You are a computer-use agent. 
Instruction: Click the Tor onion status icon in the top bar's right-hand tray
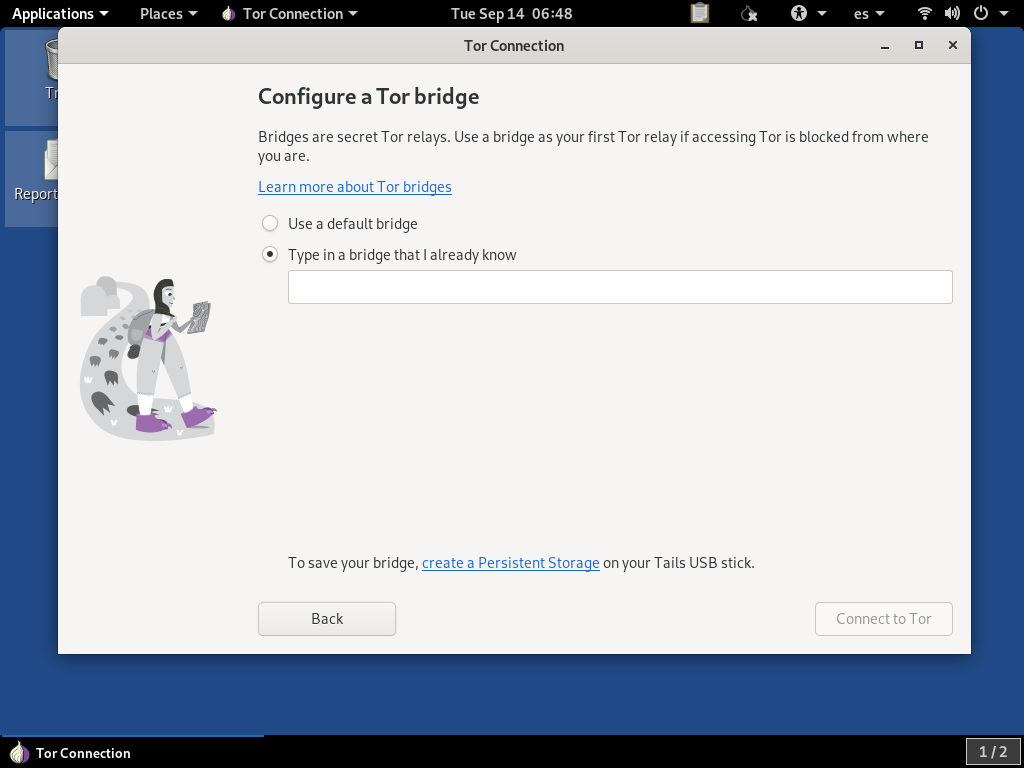point(748,13)
